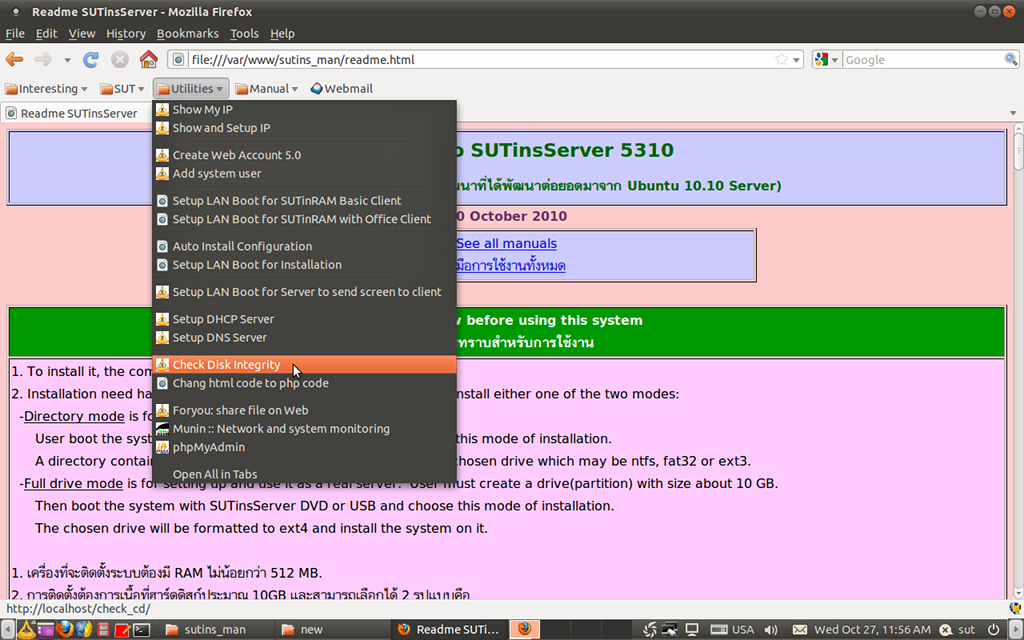Open the USA keyboard layout indicator
This screenshot has height=640, width=1024.
[x=732, y=630]
